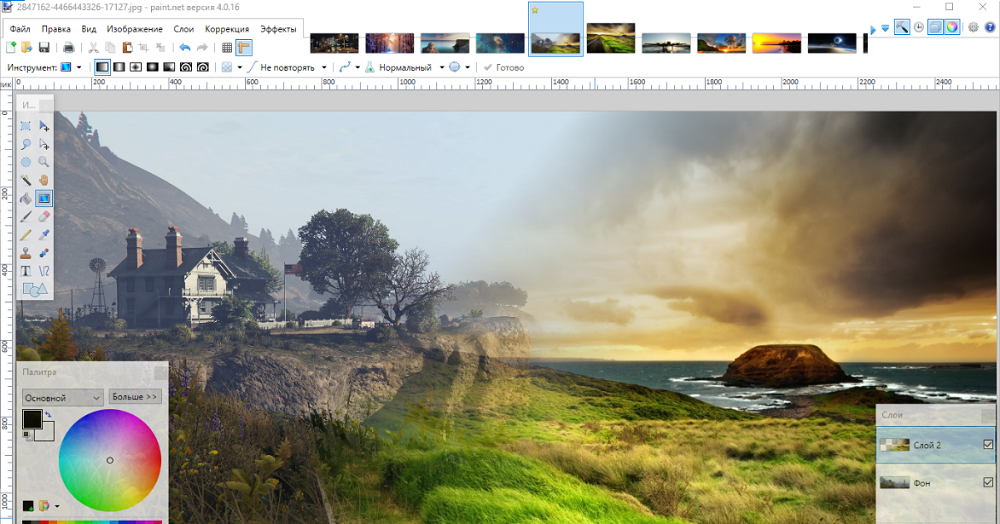Open Settings gear icon
Viewport: 1000px width, 524px height.
(x=973, y=27)
